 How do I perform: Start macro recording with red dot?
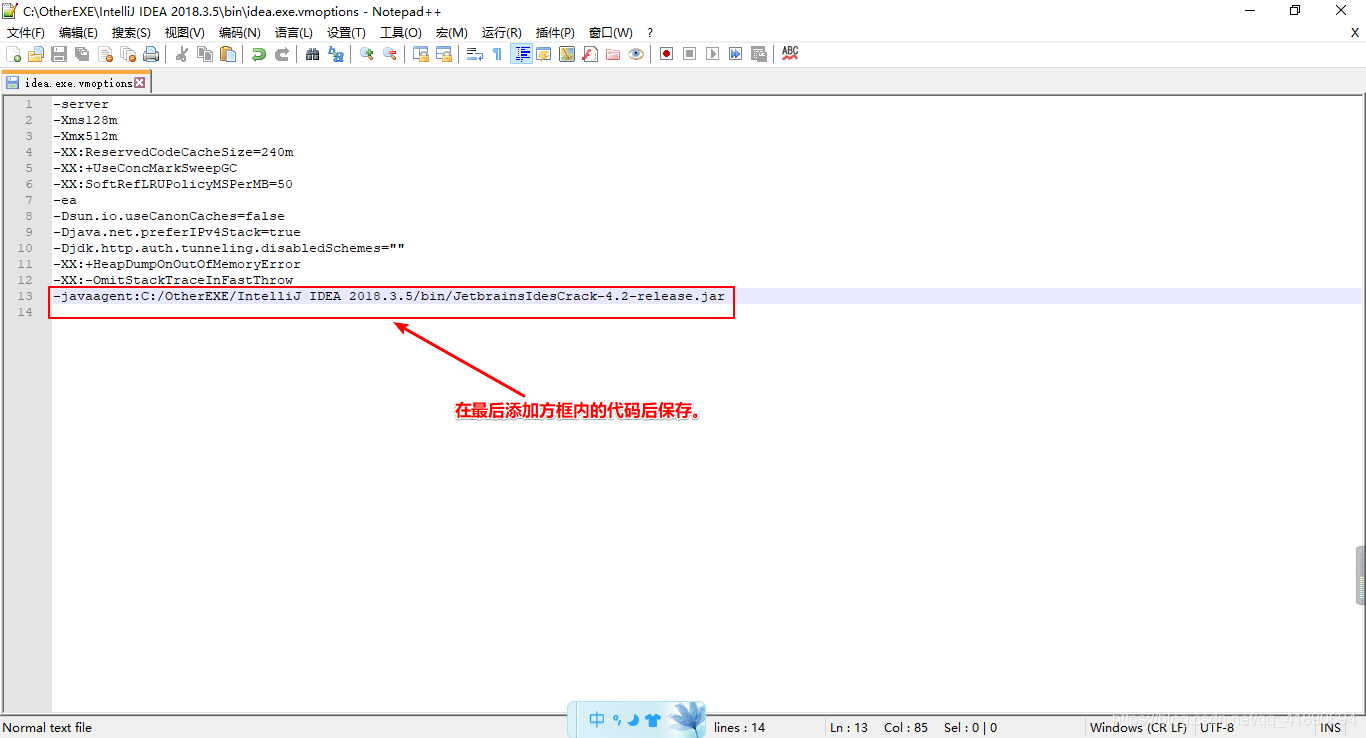tap(667, 54)
